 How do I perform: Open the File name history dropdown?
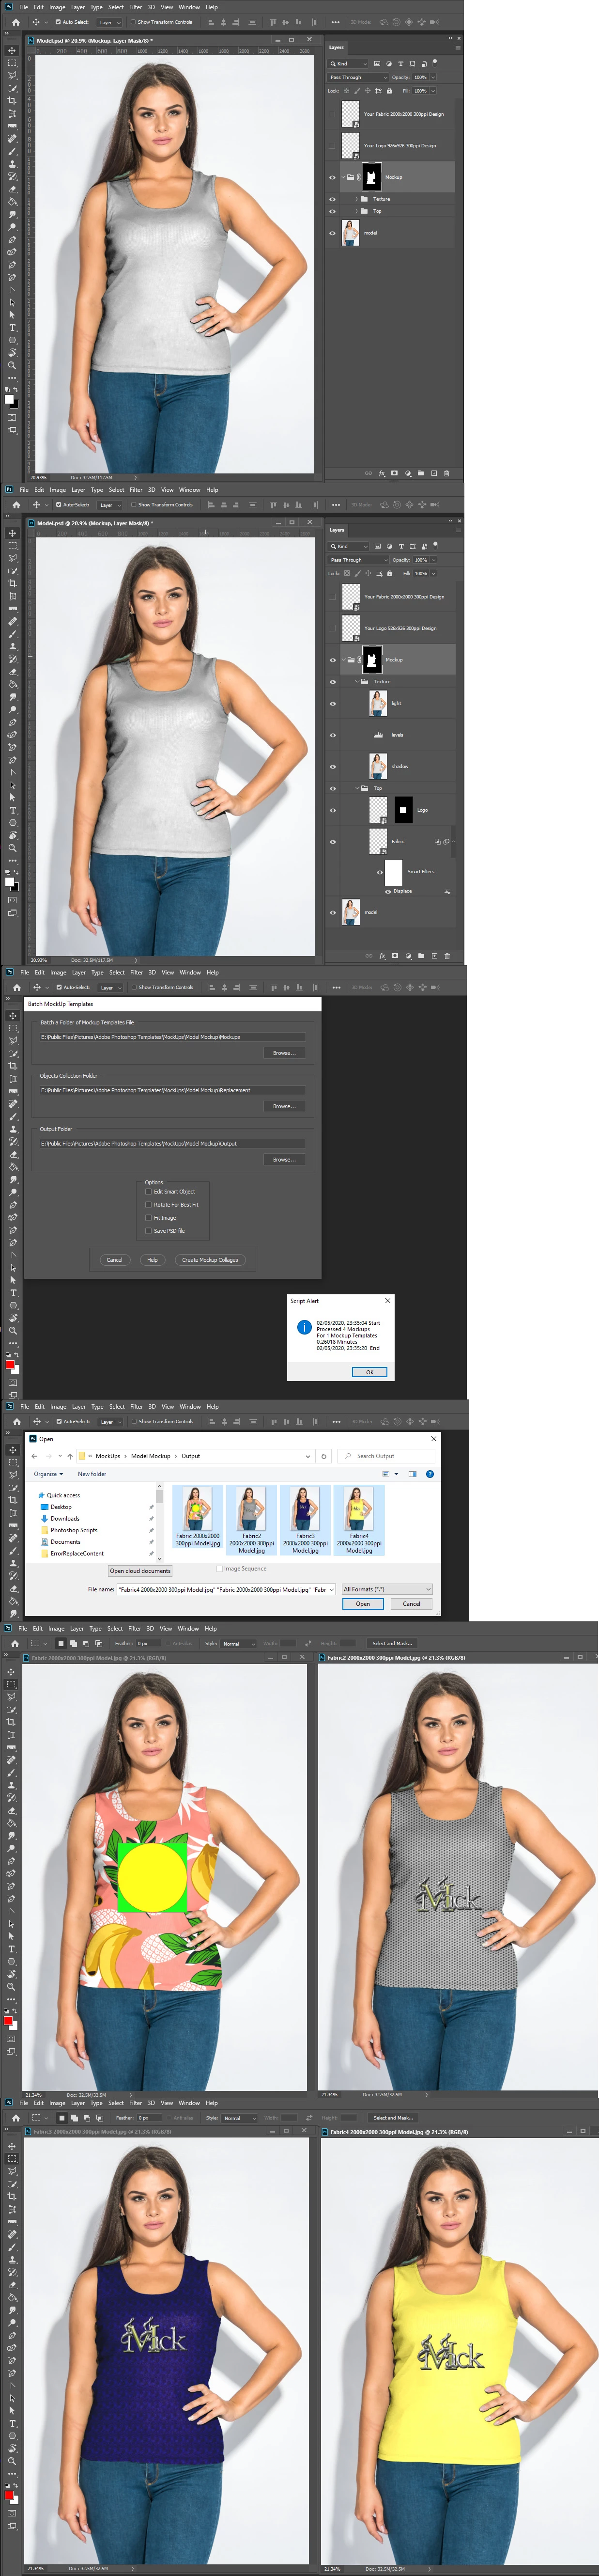coord(331,1589)
